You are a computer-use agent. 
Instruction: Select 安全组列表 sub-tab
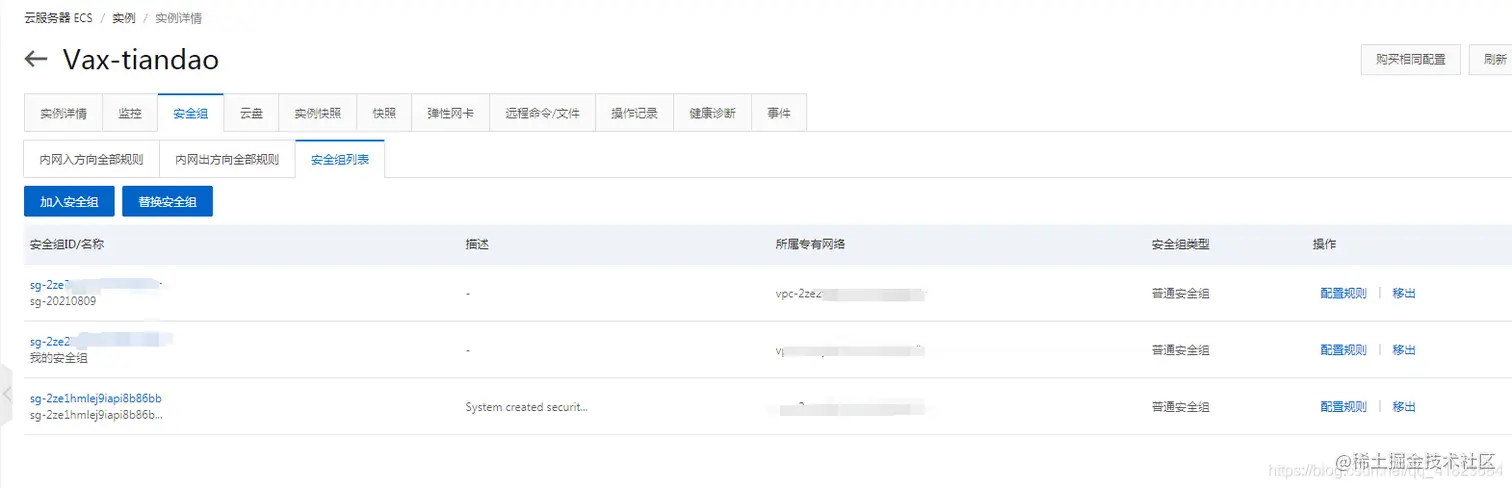[x=340, y=159]
